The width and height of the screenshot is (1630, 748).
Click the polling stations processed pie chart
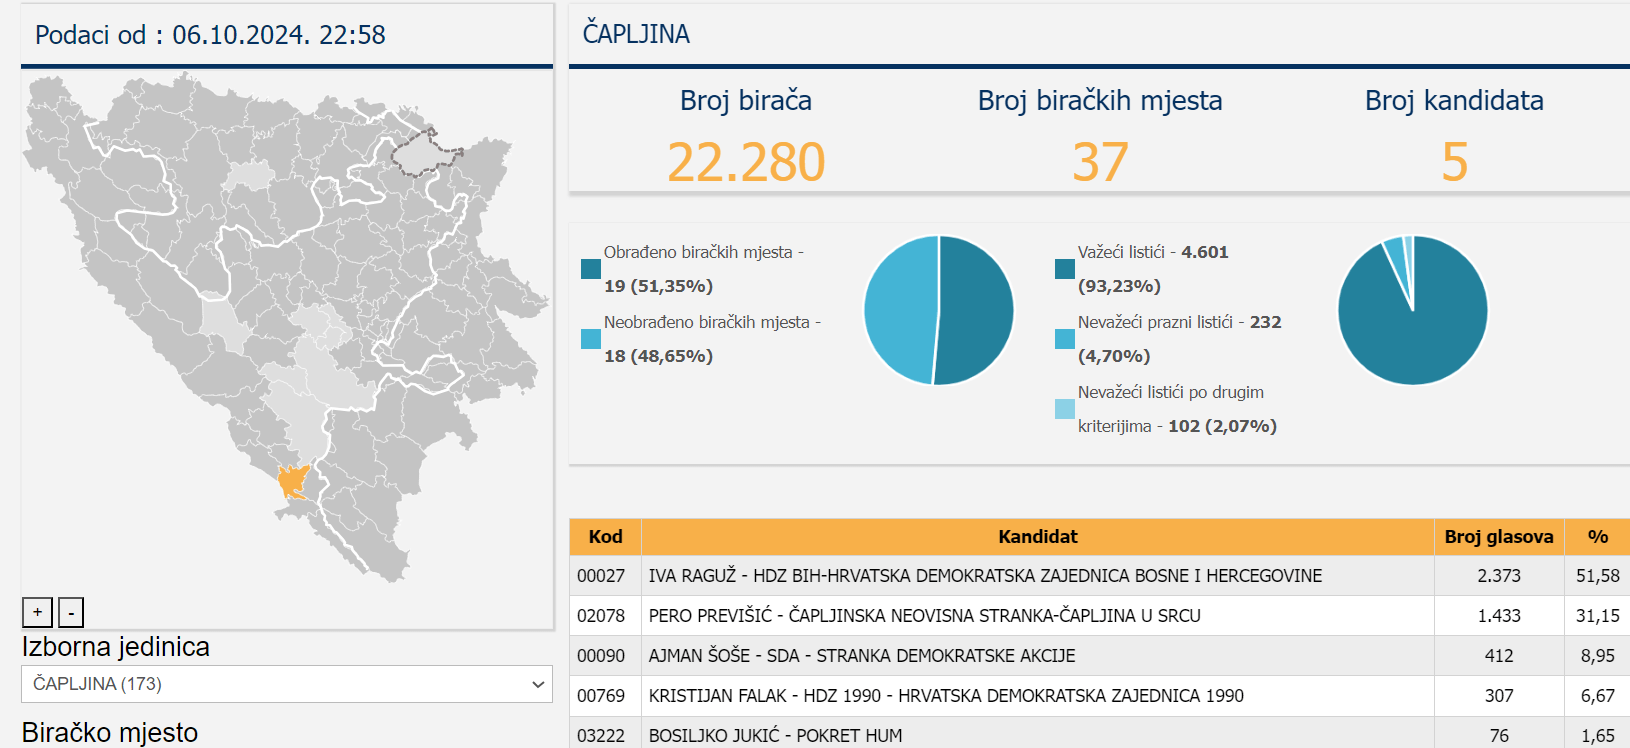coord(938,310)
